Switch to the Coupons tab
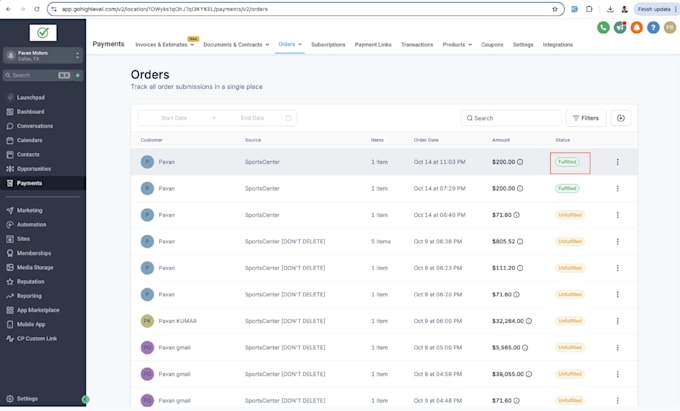680x411 pixels. point(492,45)
